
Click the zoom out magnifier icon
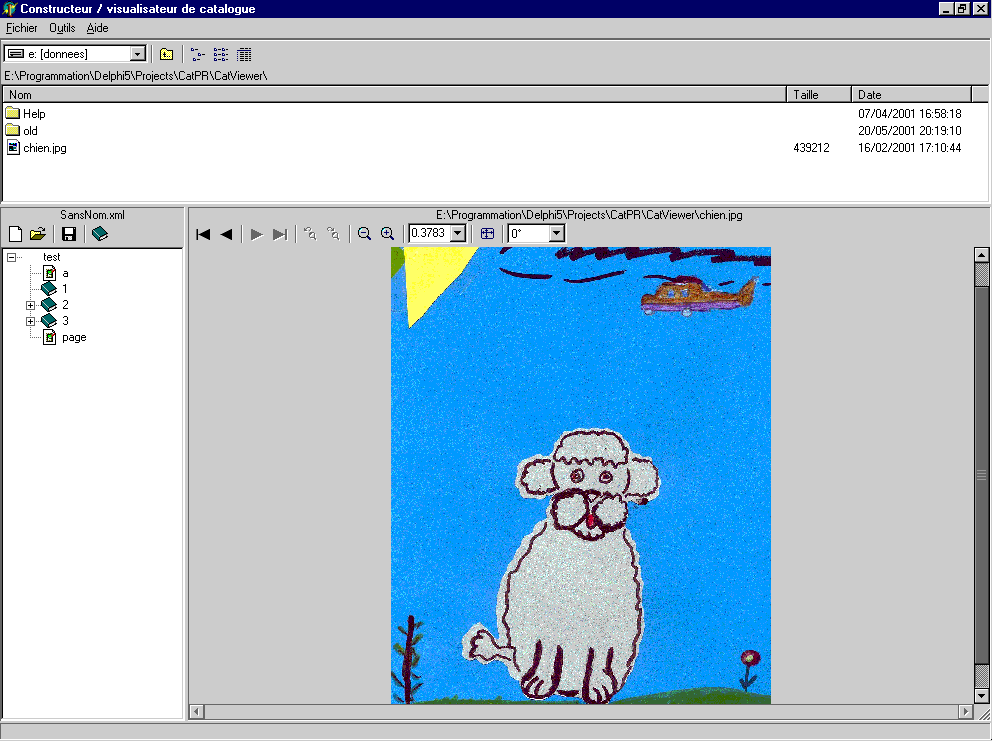(x=365, y=234)
